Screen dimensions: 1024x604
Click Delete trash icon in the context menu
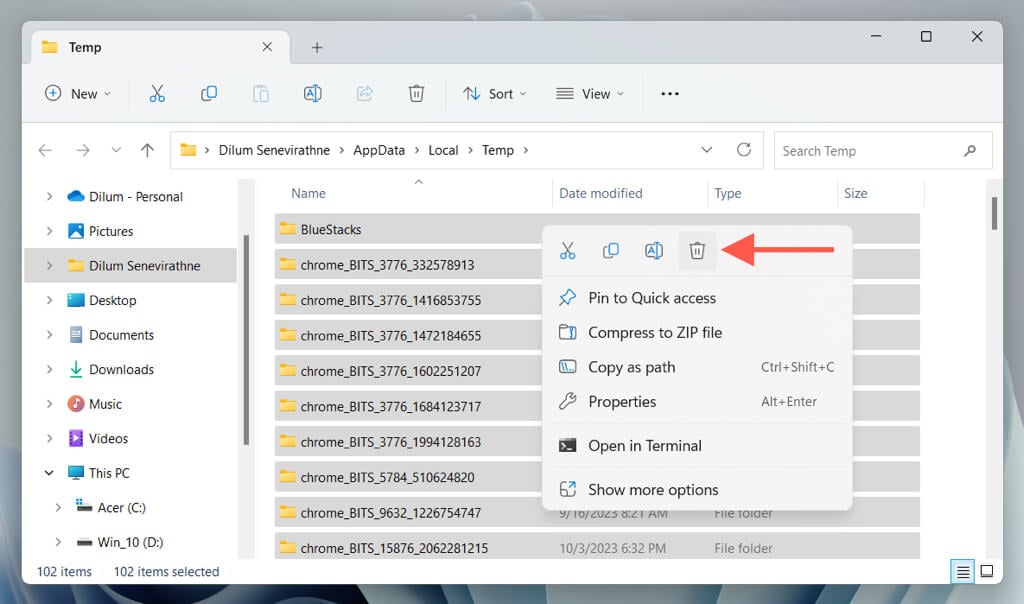click(697, 250)
